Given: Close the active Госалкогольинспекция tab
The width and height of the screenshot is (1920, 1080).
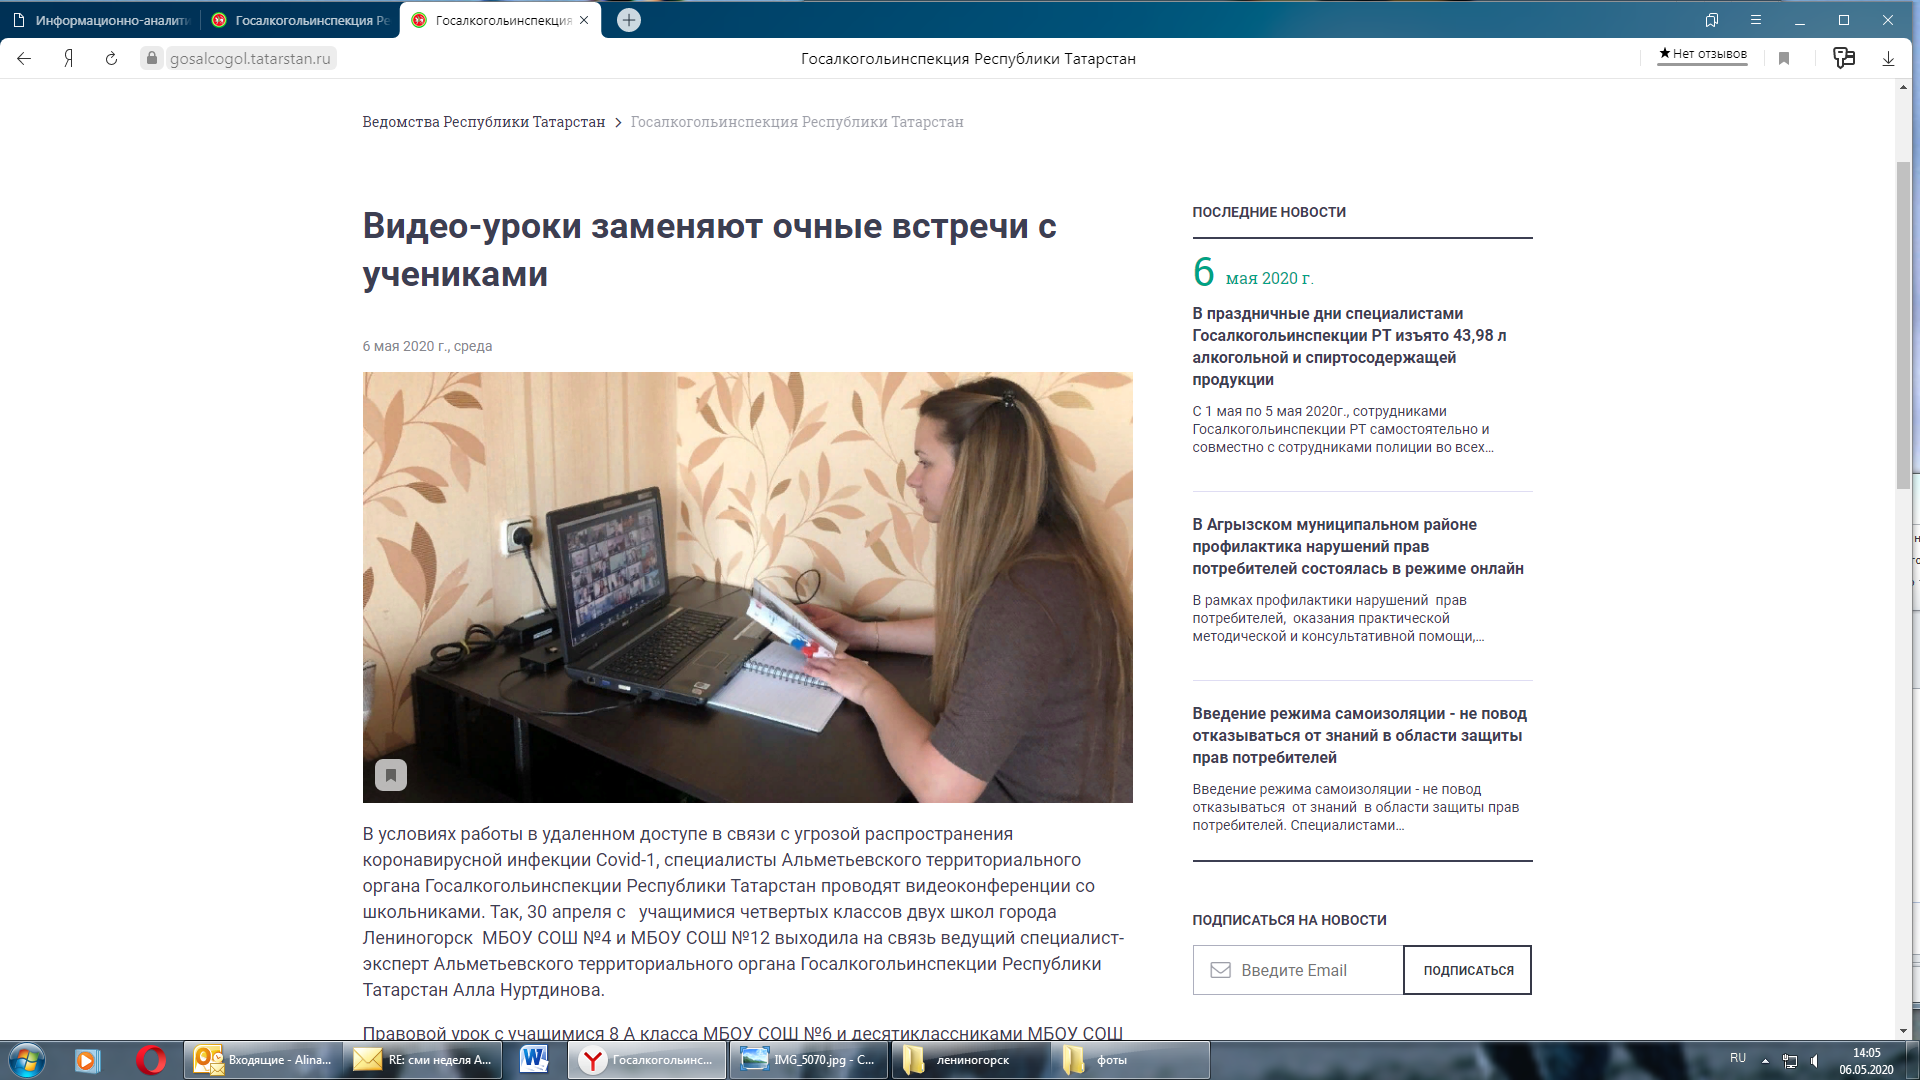Looking at the screenshot, I should click(584, 20).
